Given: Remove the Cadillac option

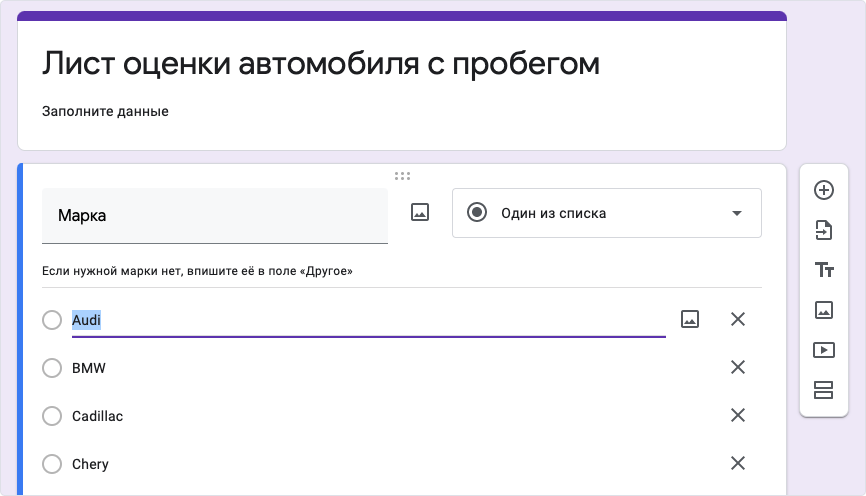Looking at the screenshot, I should pyautogui.click(x=738, y=415).
